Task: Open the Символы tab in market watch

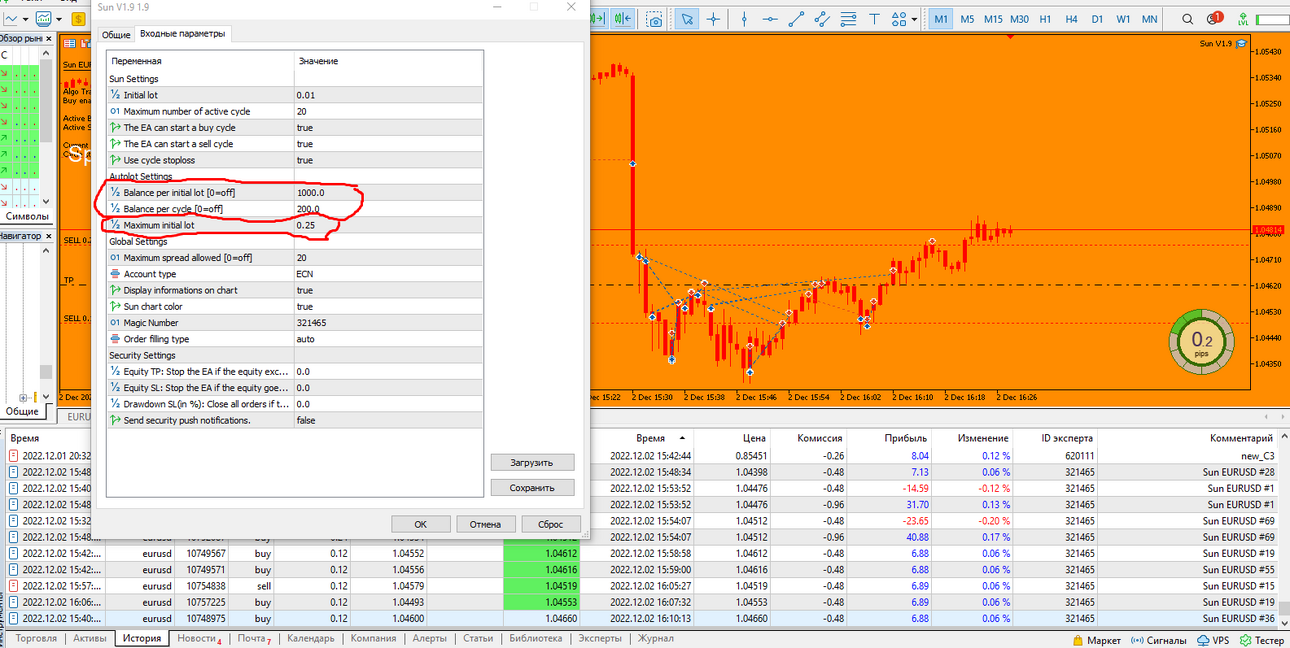Action: 27,216
